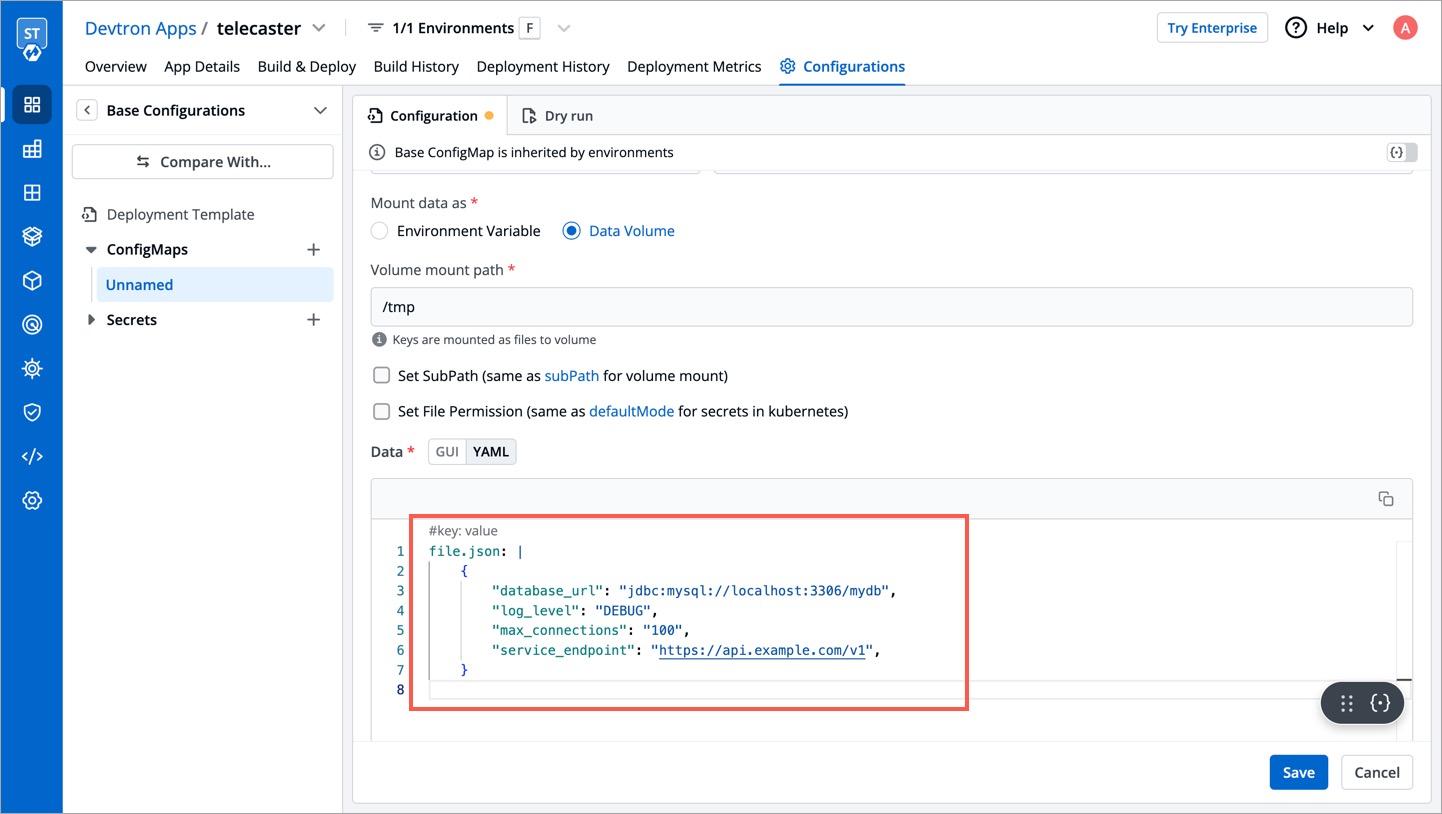Click the copy icon in the Data editor
The width and height of the screenshot is (1442, 814).
coord(1386,499)
